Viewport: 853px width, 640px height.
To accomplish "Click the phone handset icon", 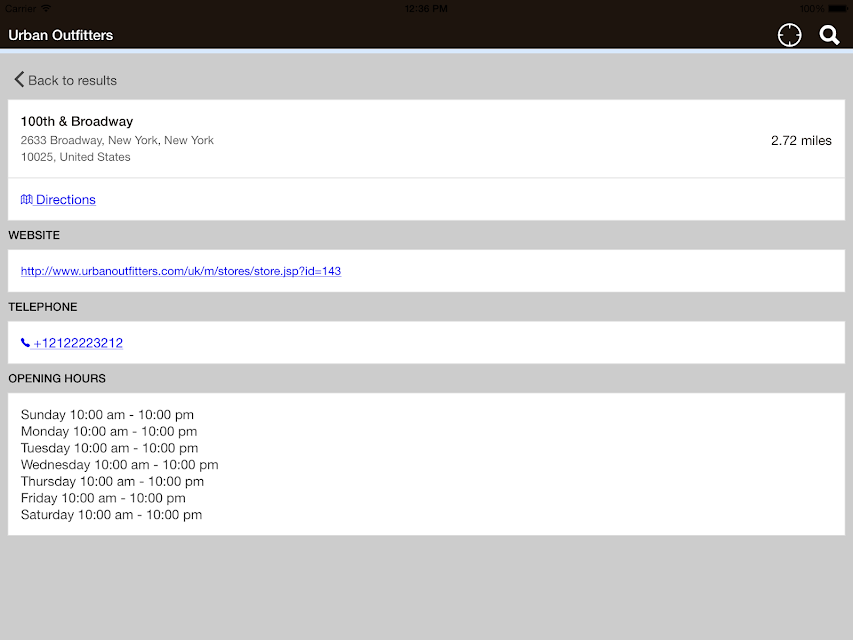I will pos(25,342).
